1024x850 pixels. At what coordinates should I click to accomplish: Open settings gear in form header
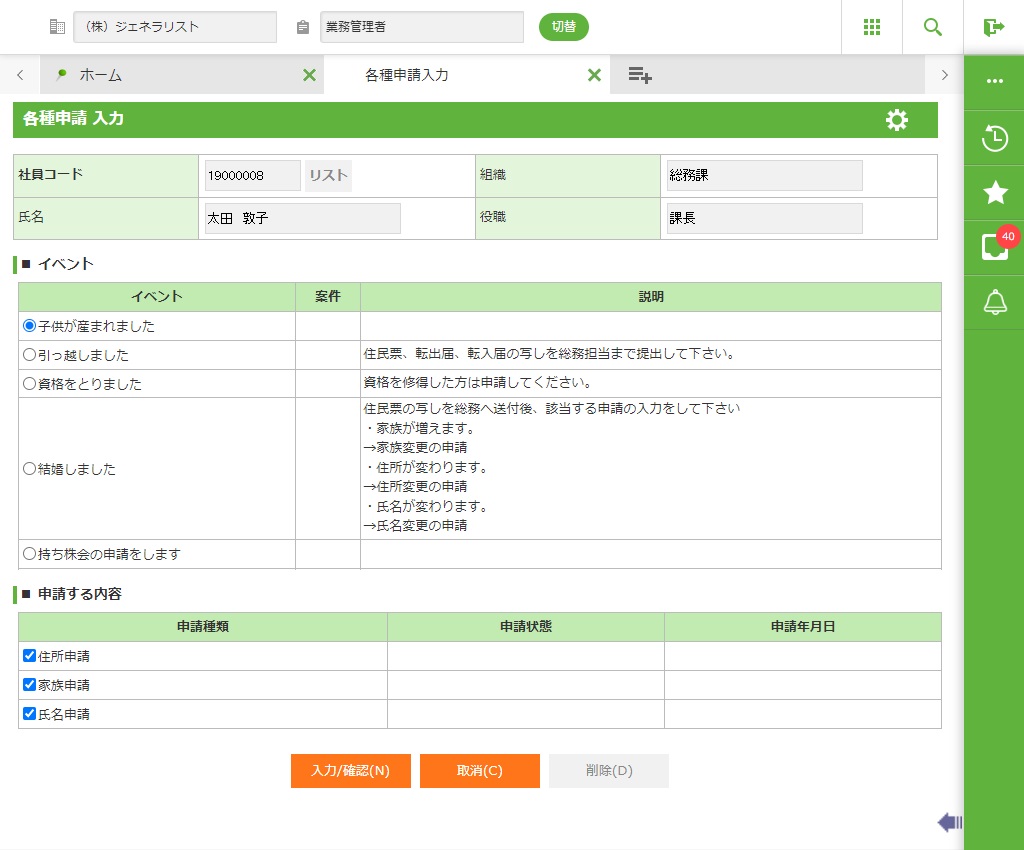coord(896,120)
